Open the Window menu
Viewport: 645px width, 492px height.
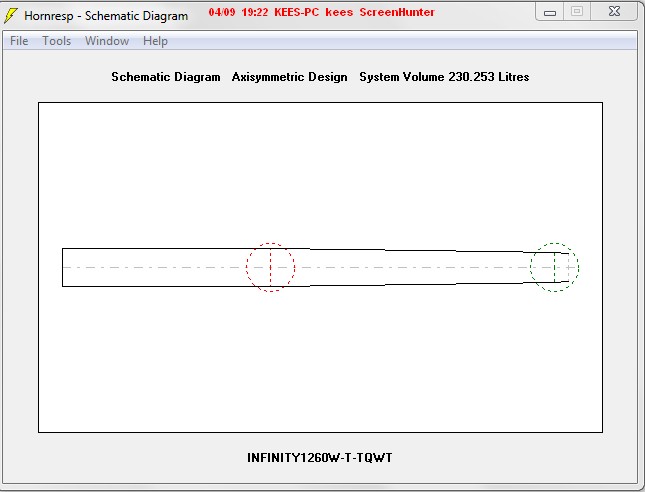(x=107, y=41)
